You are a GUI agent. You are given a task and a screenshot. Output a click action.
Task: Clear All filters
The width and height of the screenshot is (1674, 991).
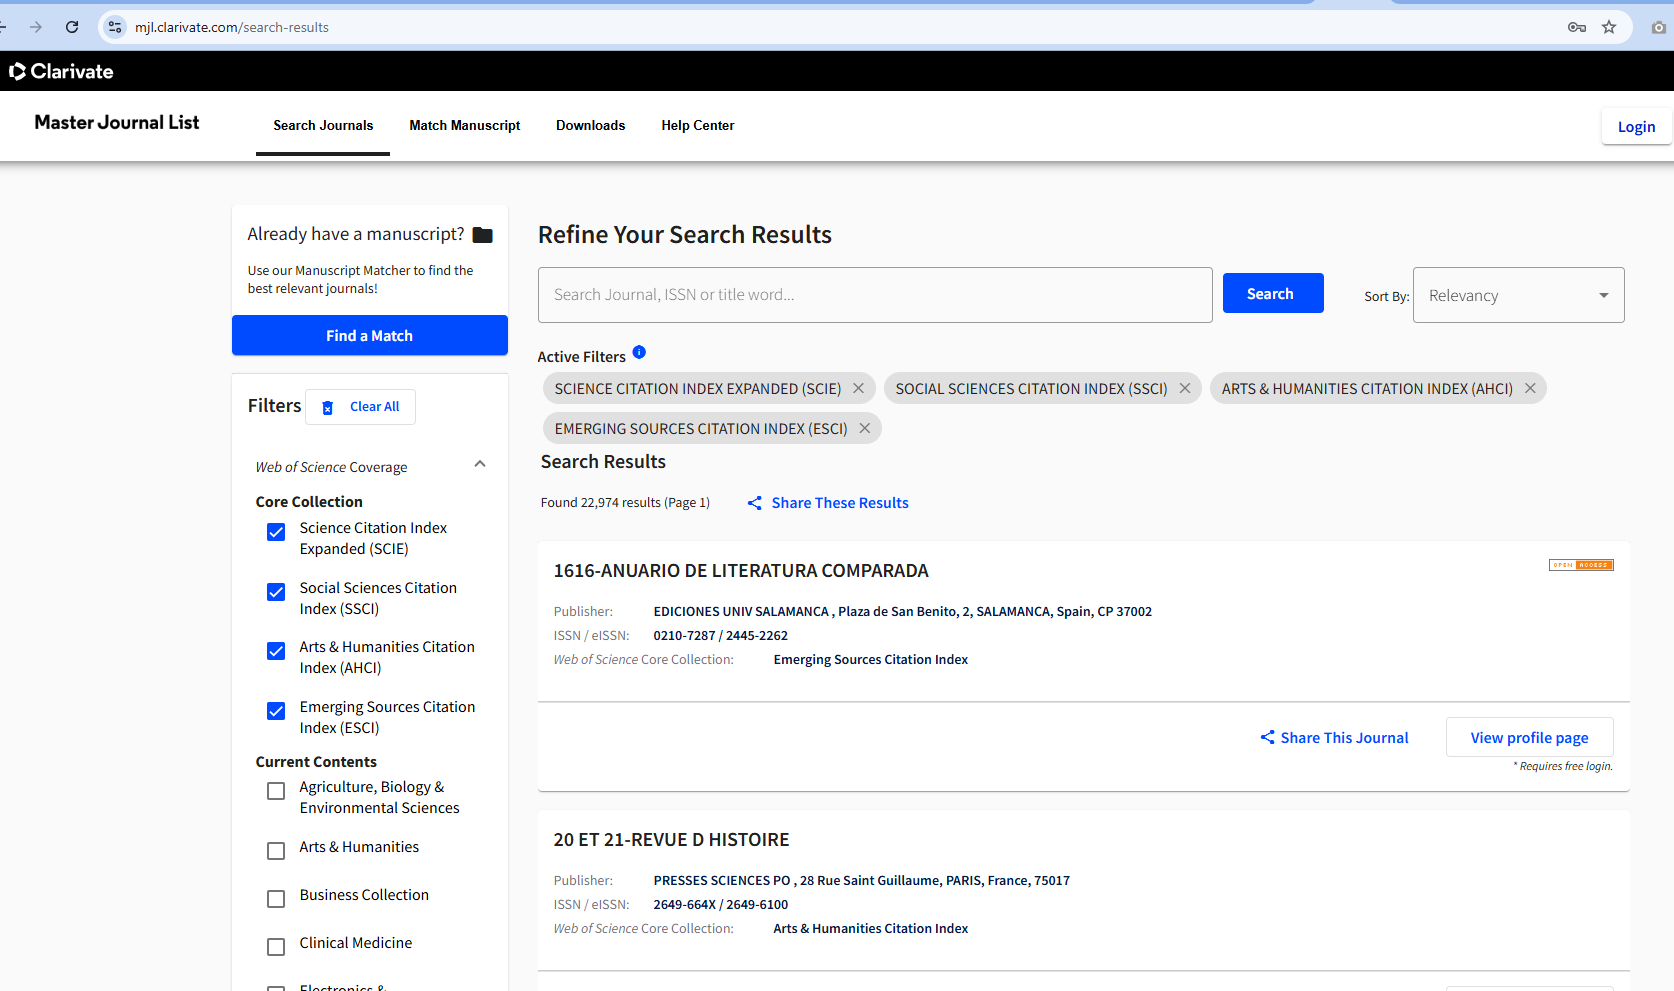click(360, 407)
